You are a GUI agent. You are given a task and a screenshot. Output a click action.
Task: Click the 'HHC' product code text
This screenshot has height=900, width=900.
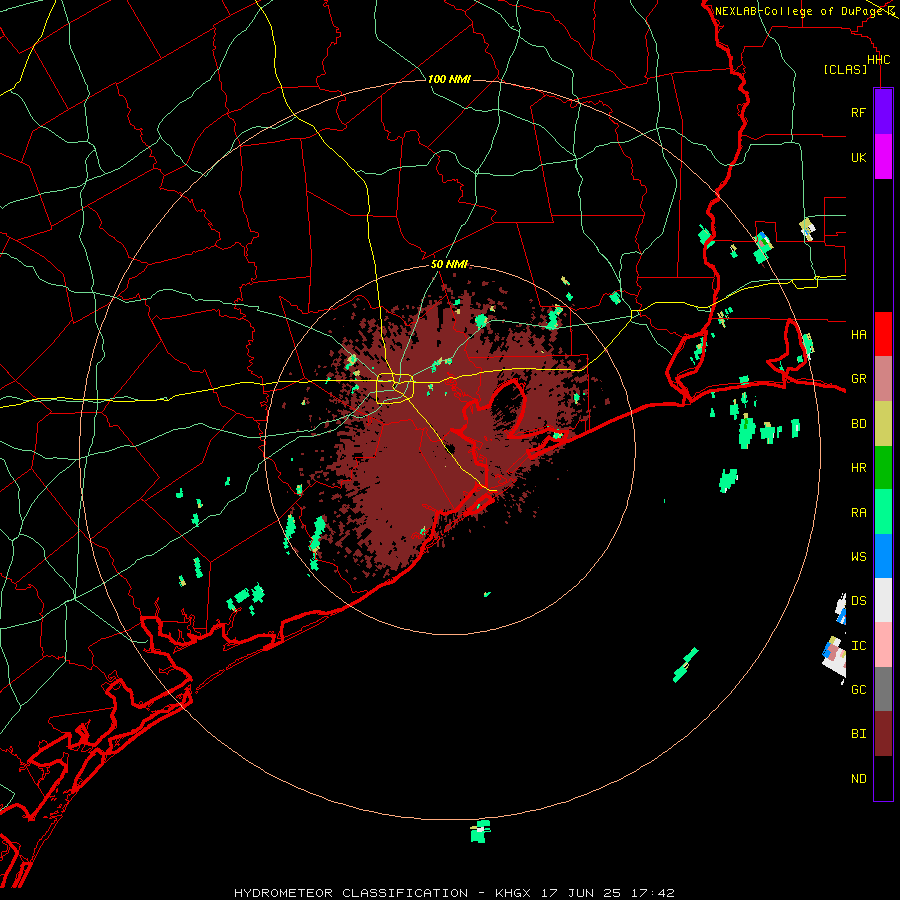878,60
